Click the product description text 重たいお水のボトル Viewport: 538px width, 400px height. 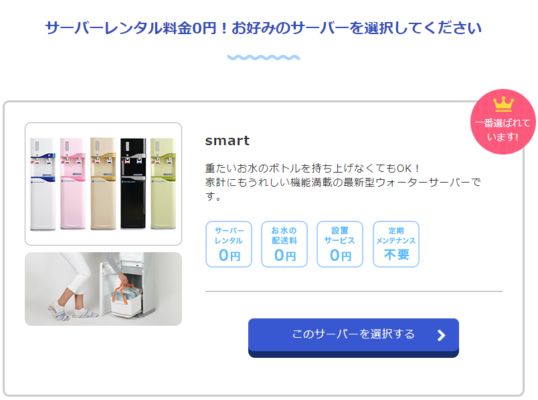point(342,182)
